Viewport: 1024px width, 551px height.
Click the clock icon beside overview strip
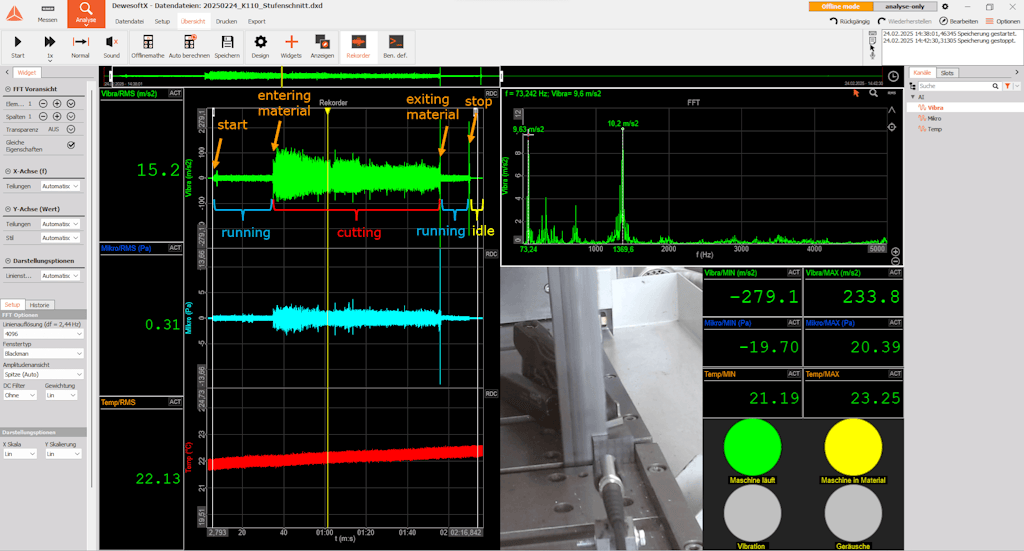[893, 76]
